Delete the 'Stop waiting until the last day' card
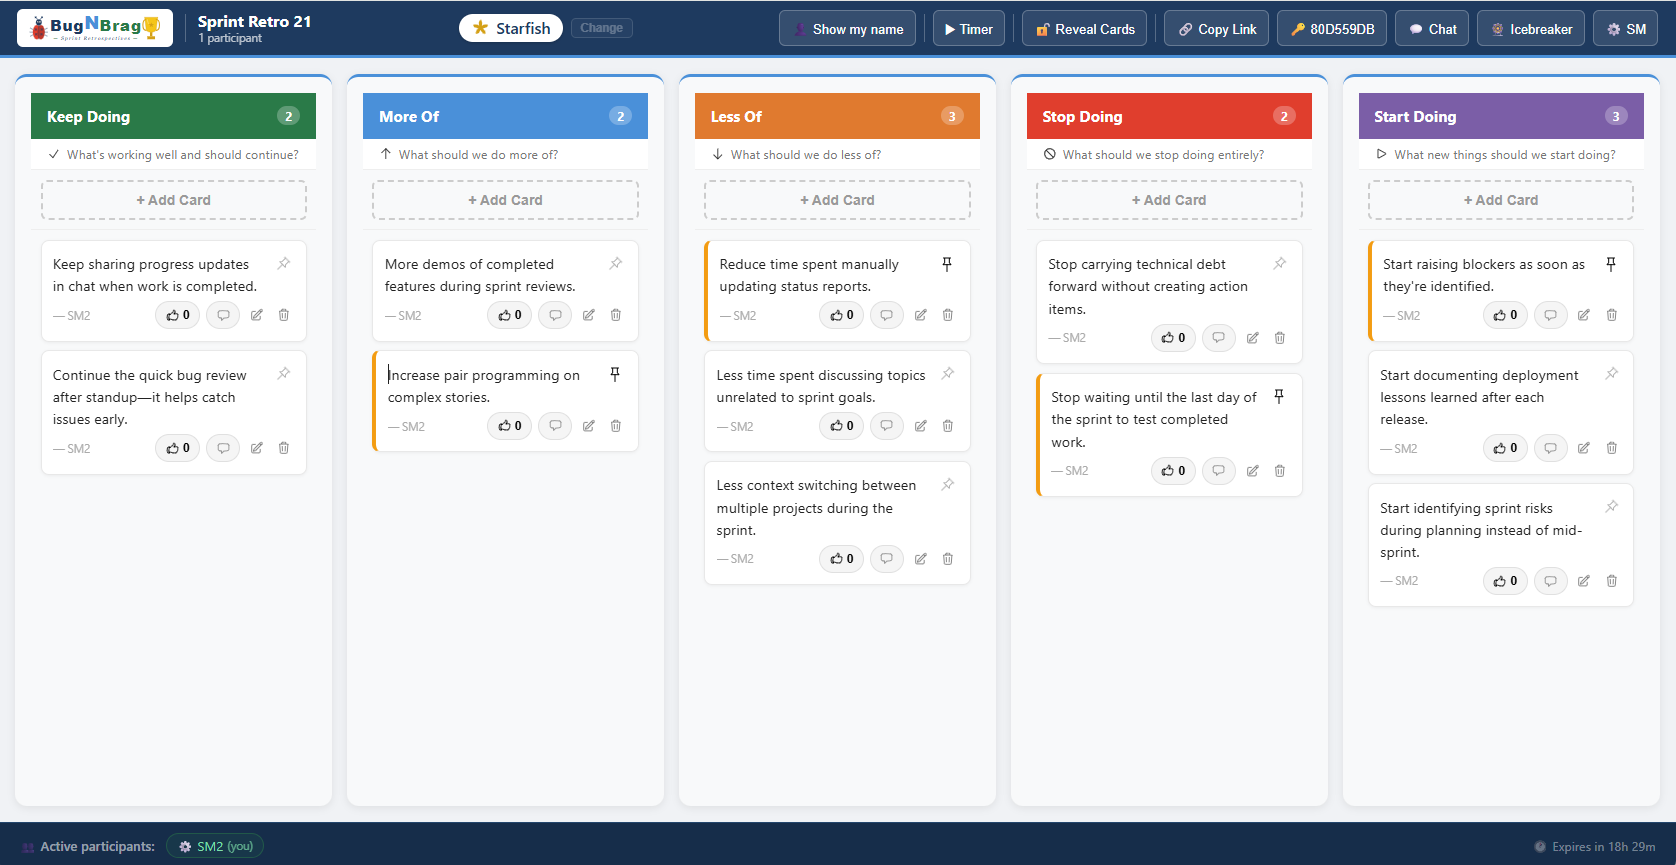1676x865 pixels. pos(1280,471)
